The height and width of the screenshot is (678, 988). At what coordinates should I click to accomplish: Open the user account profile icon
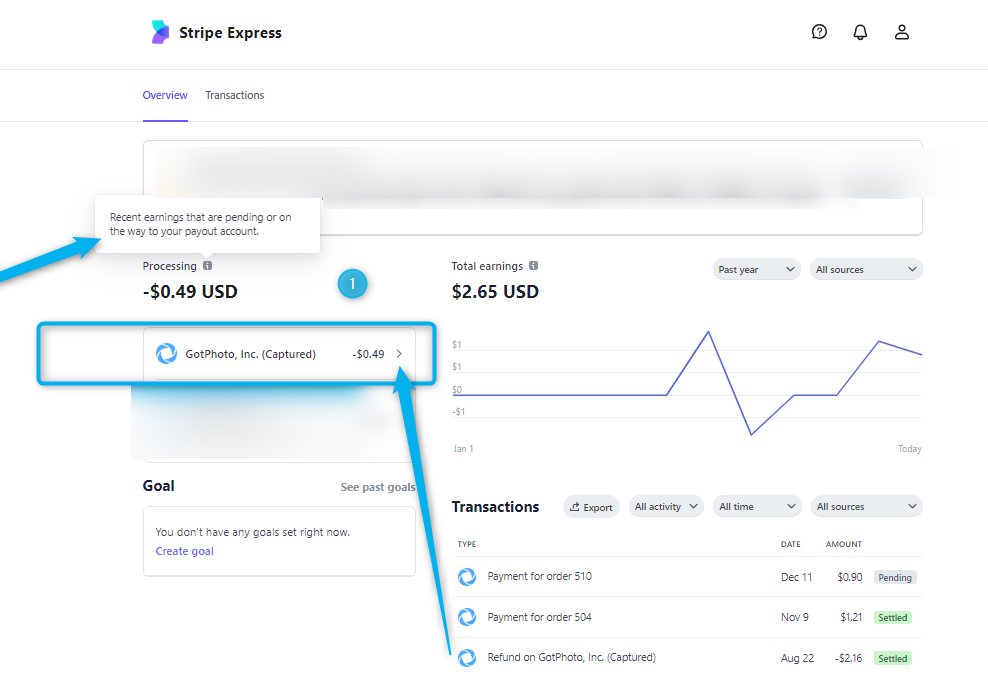coord(902,32)
